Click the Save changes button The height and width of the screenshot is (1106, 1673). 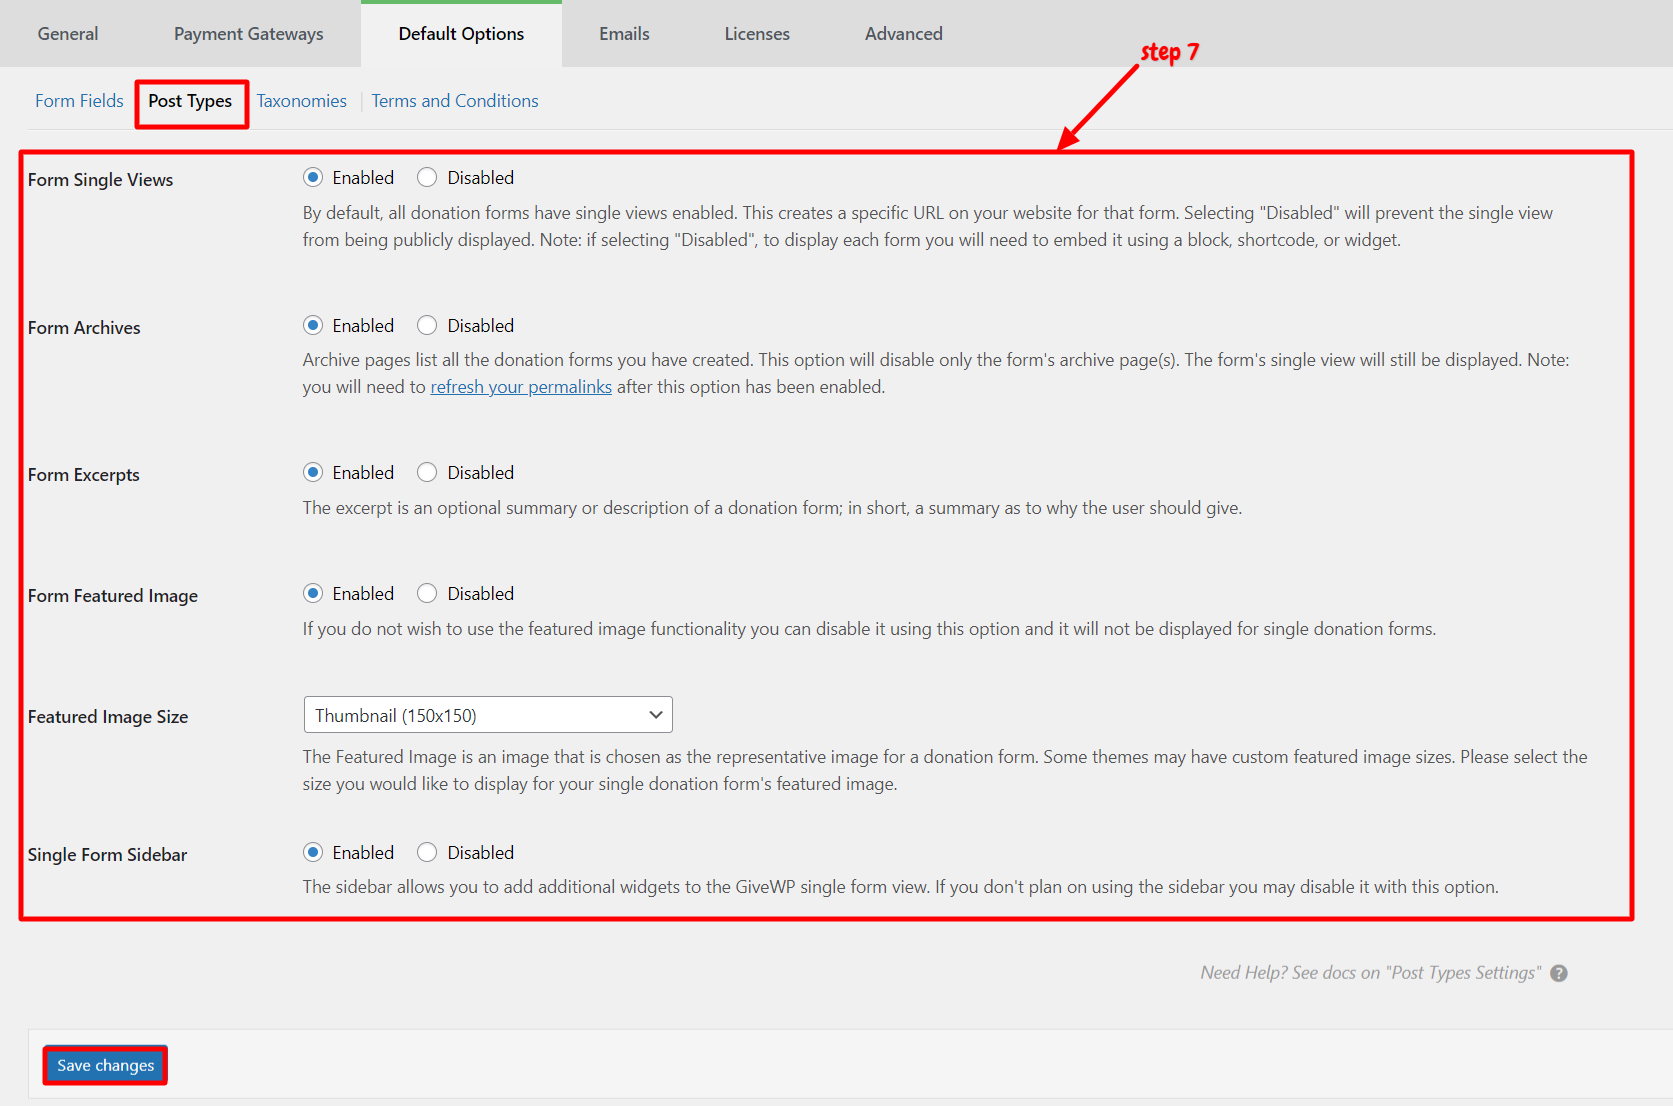pos(105,1066)
